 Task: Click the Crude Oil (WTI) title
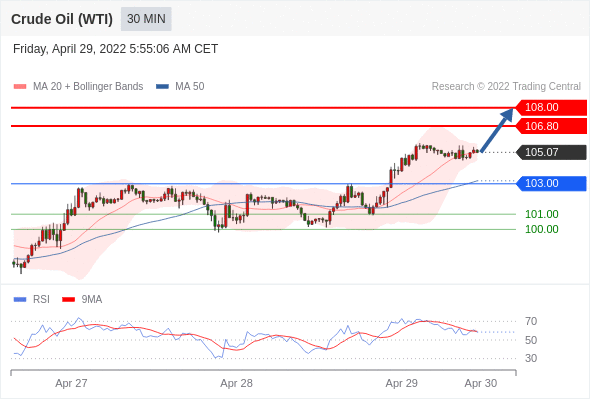(x=62, y=19)
